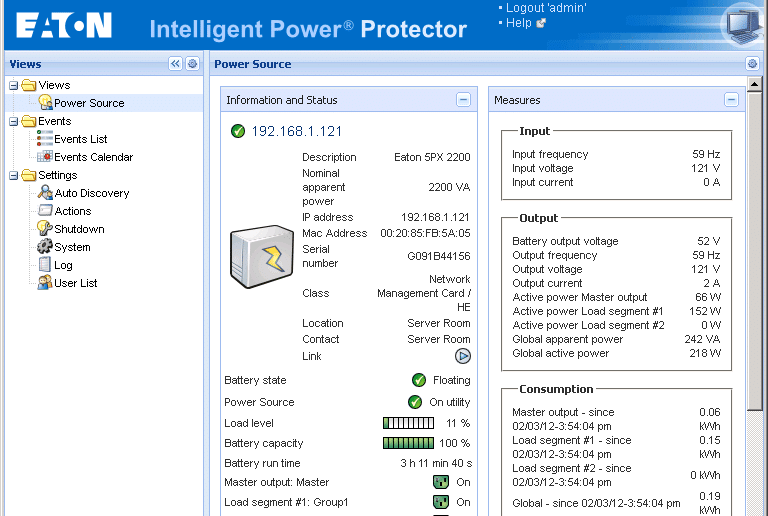The image size is (768, 516).
Task: Click the UPS device image
Action: coord(262,257)
